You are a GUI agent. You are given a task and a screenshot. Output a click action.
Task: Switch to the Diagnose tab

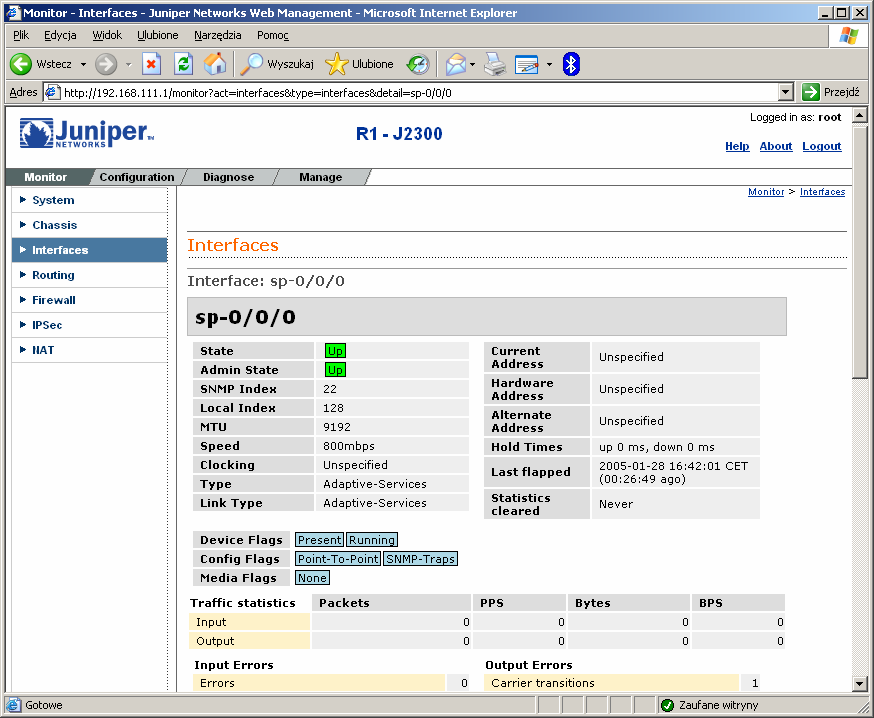pyautogui.click(x=229, y=177)
